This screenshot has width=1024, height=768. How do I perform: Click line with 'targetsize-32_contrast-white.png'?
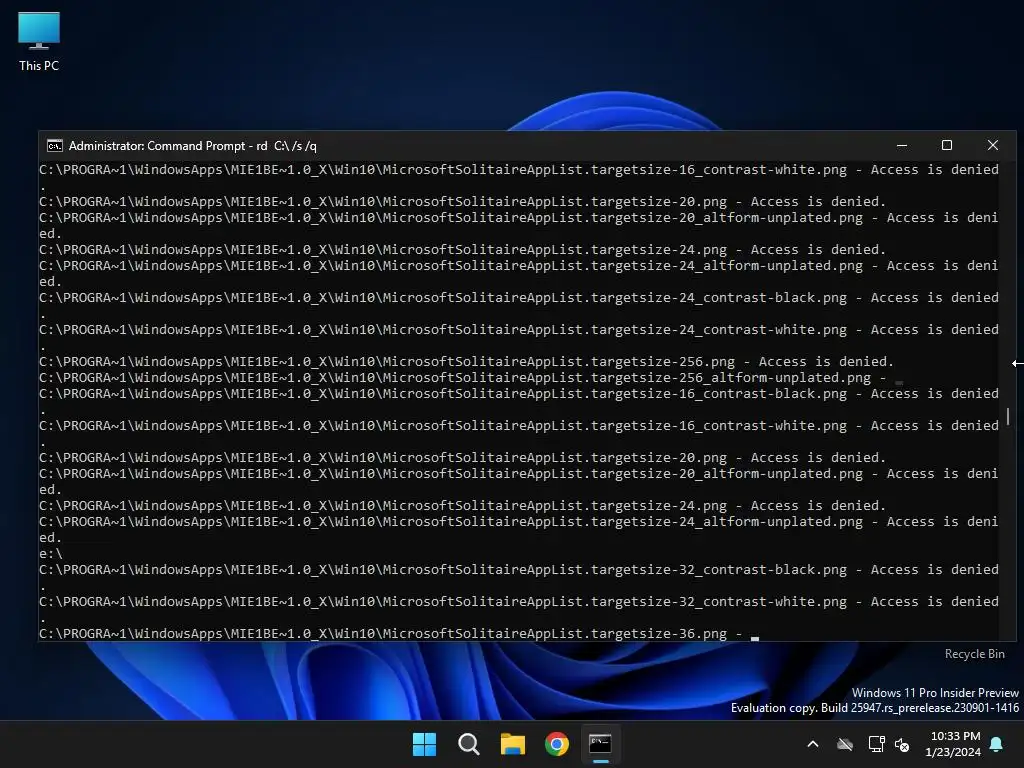[519, 601]
